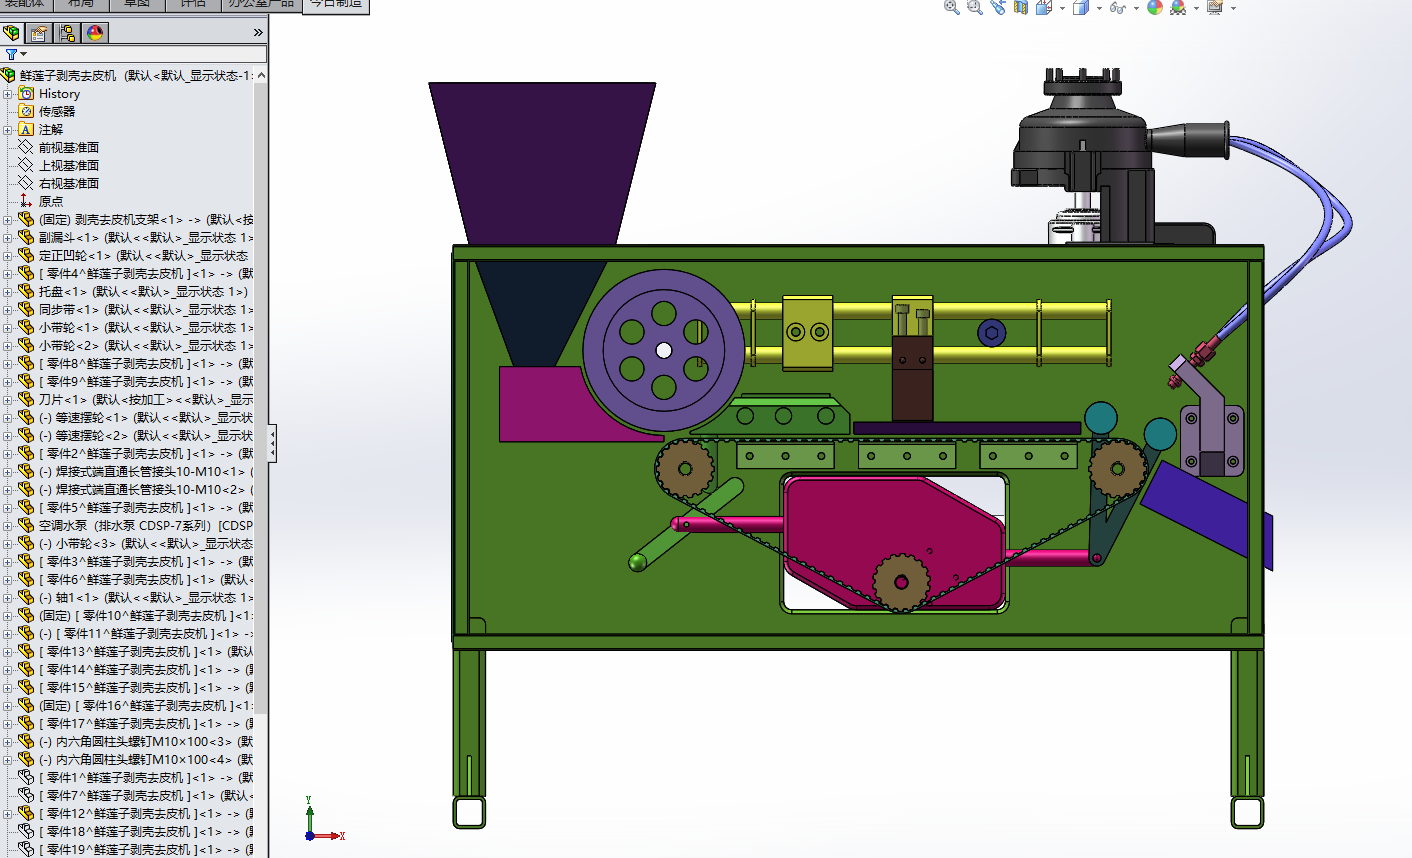Open the PropertyManager tab icon
1412x858 pixels.
click(39, 33)
